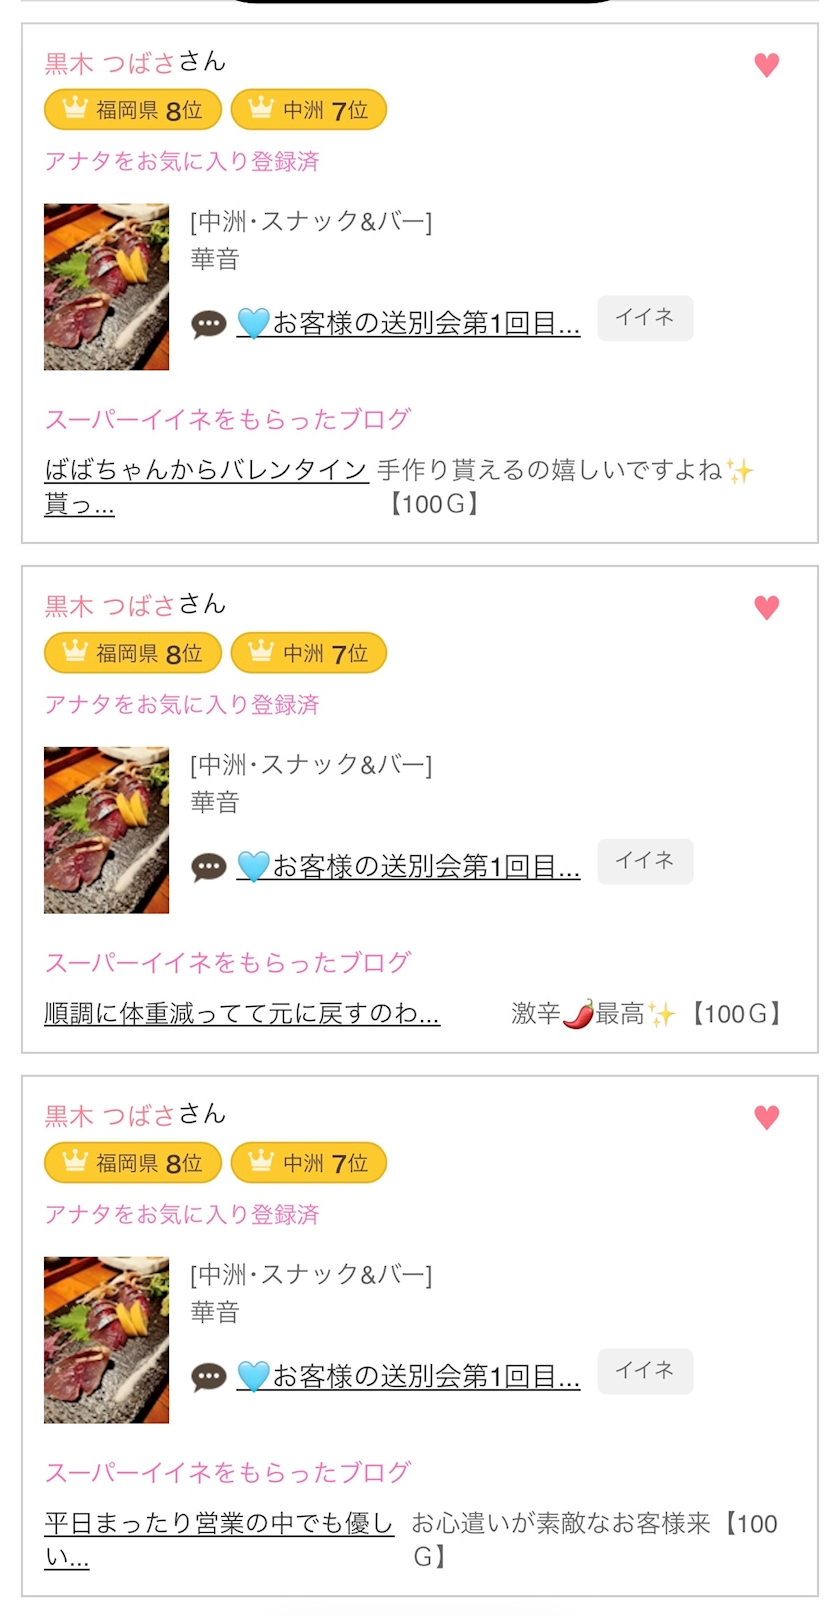Click the comment bubble icon in second card

(208, 867)
